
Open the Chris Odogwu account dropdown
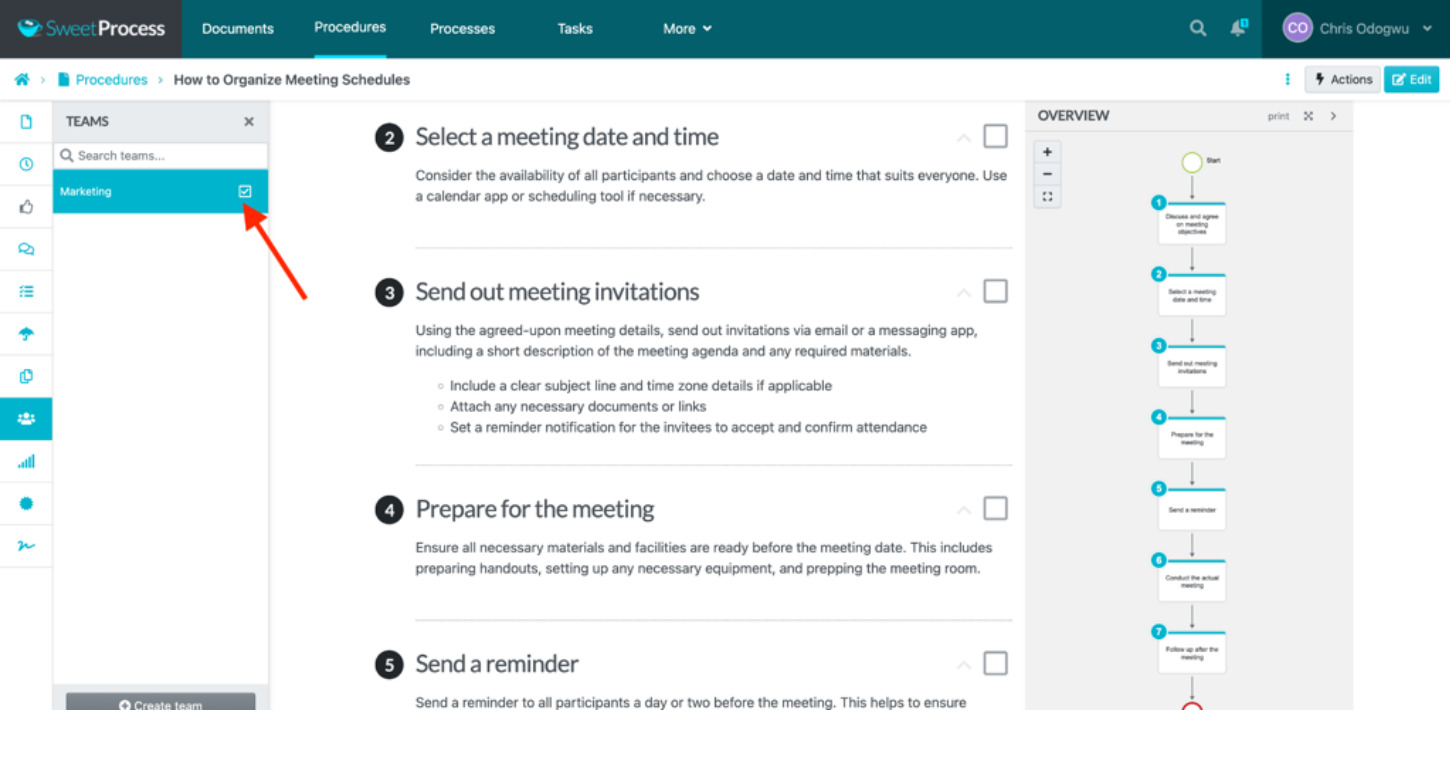click(1358, 28)
